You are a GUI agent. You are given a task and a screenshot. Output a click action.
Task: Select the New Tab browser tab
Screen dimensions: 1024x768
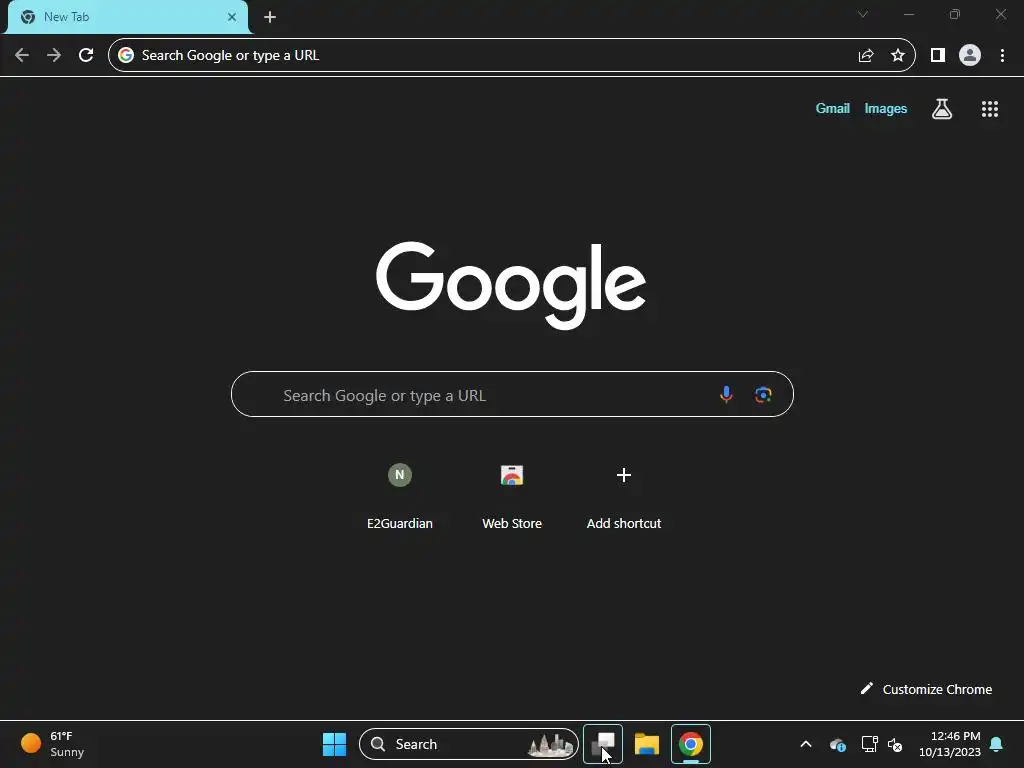click(127, 17)
